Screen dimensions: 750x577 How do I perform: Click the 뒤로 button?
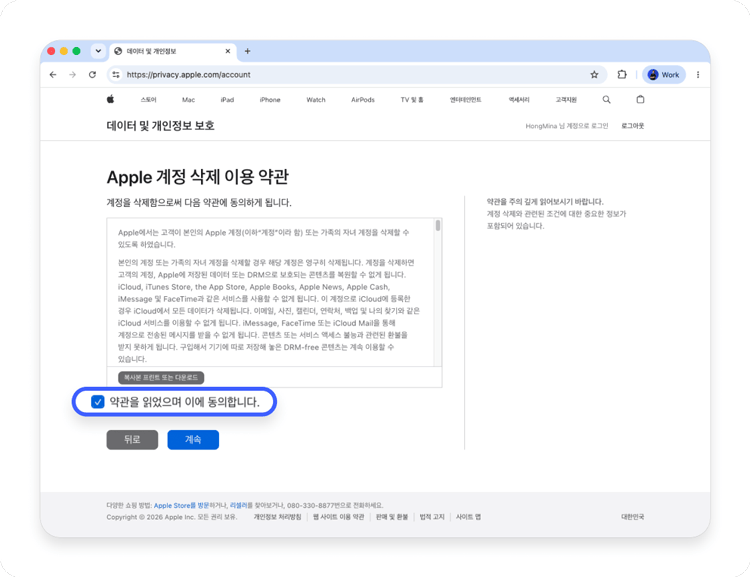(132, 440)
